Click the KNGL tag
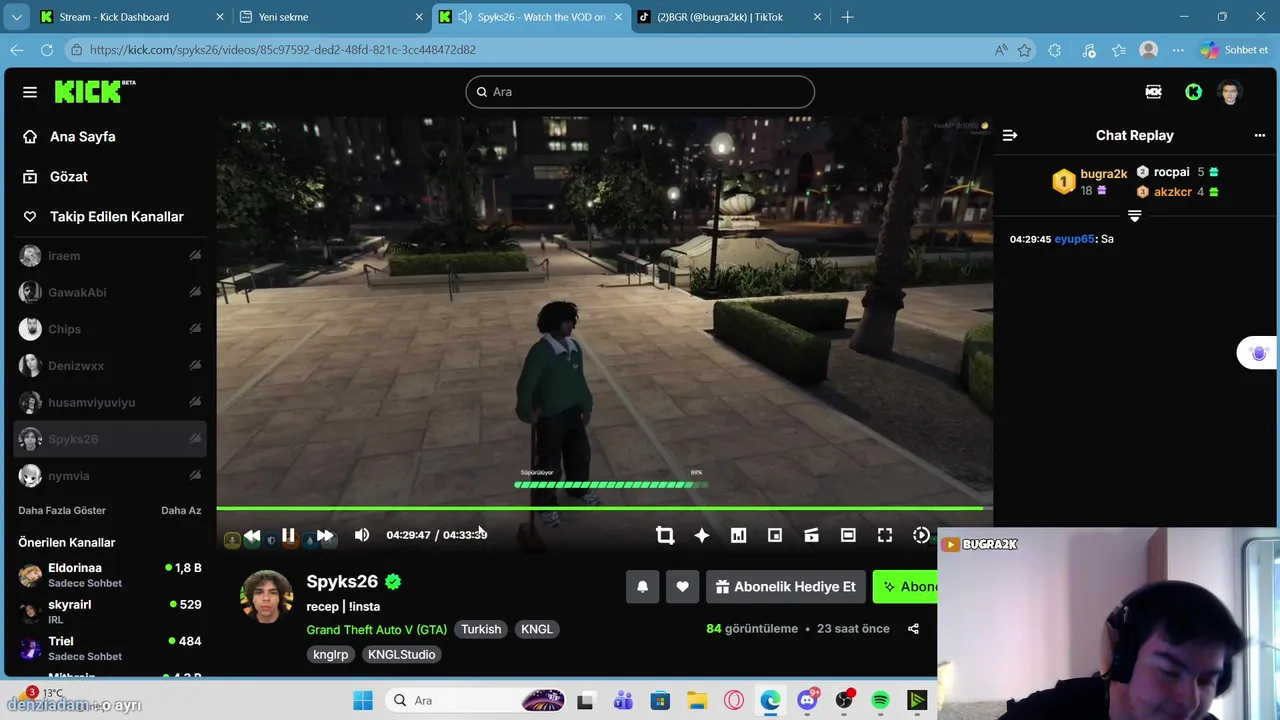 point(537,629)
